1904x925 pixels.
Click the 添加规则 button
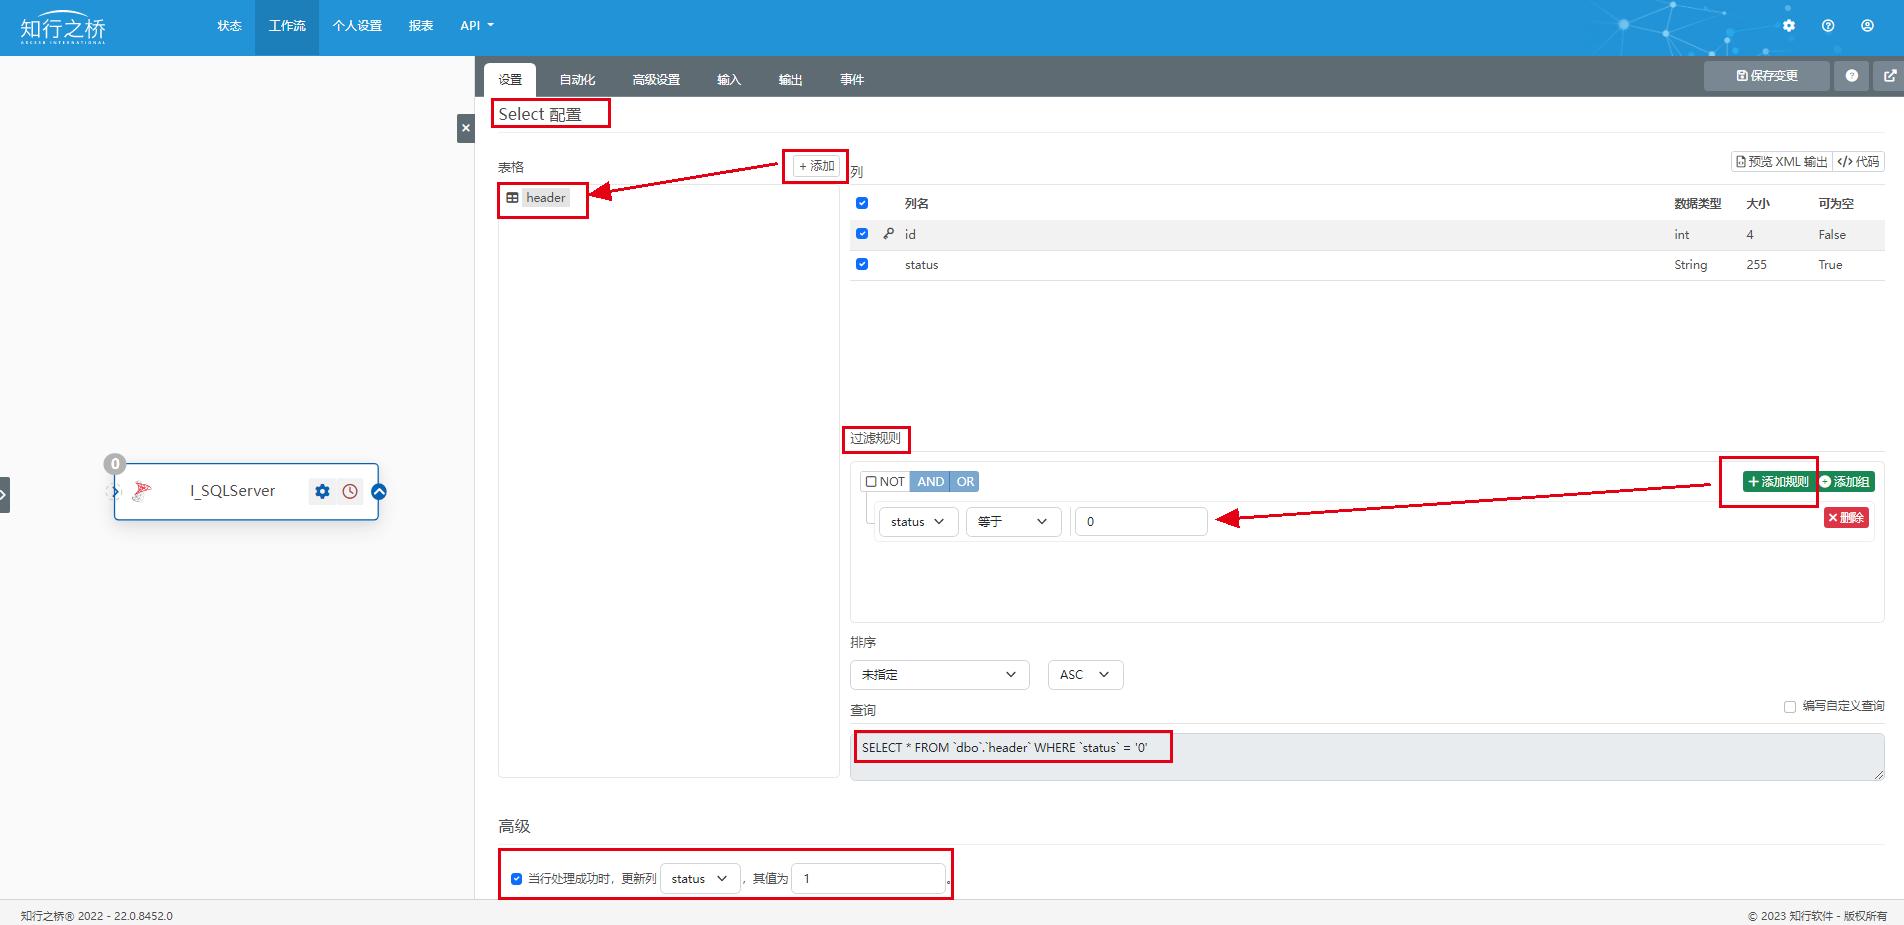(x=1778, y=482)
